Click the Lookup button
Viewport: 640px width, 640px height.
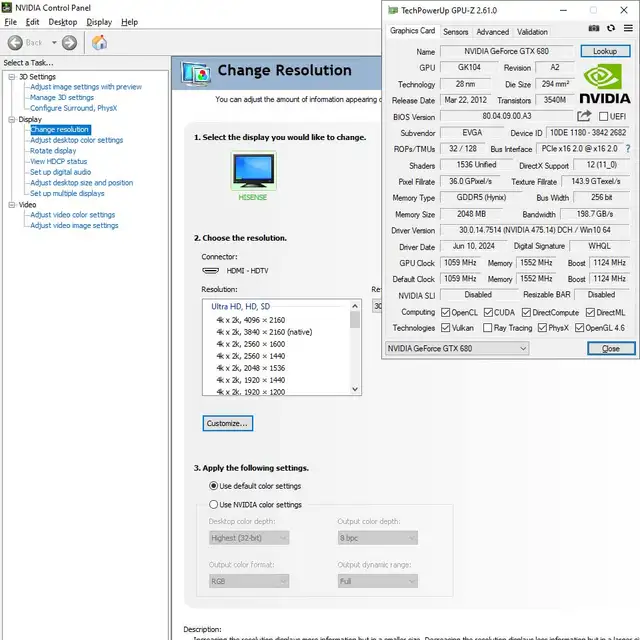click(x=605, y=51)
